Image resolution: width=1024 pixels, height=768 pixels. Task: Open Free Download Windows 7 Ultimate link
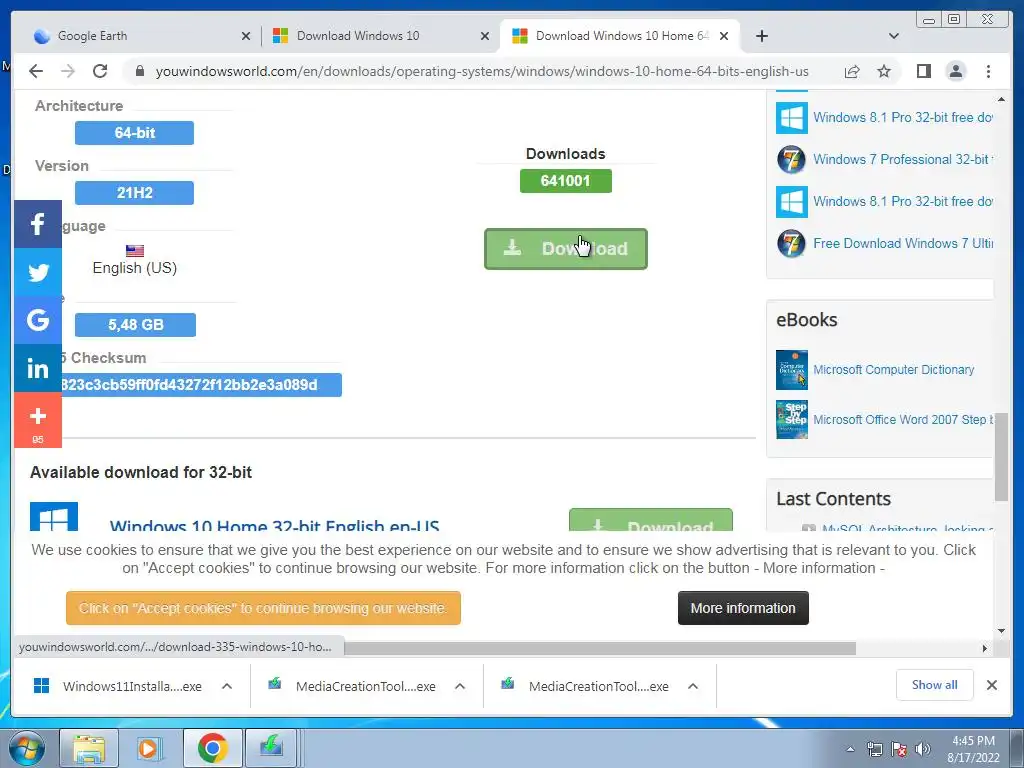[x=903, y=244]
